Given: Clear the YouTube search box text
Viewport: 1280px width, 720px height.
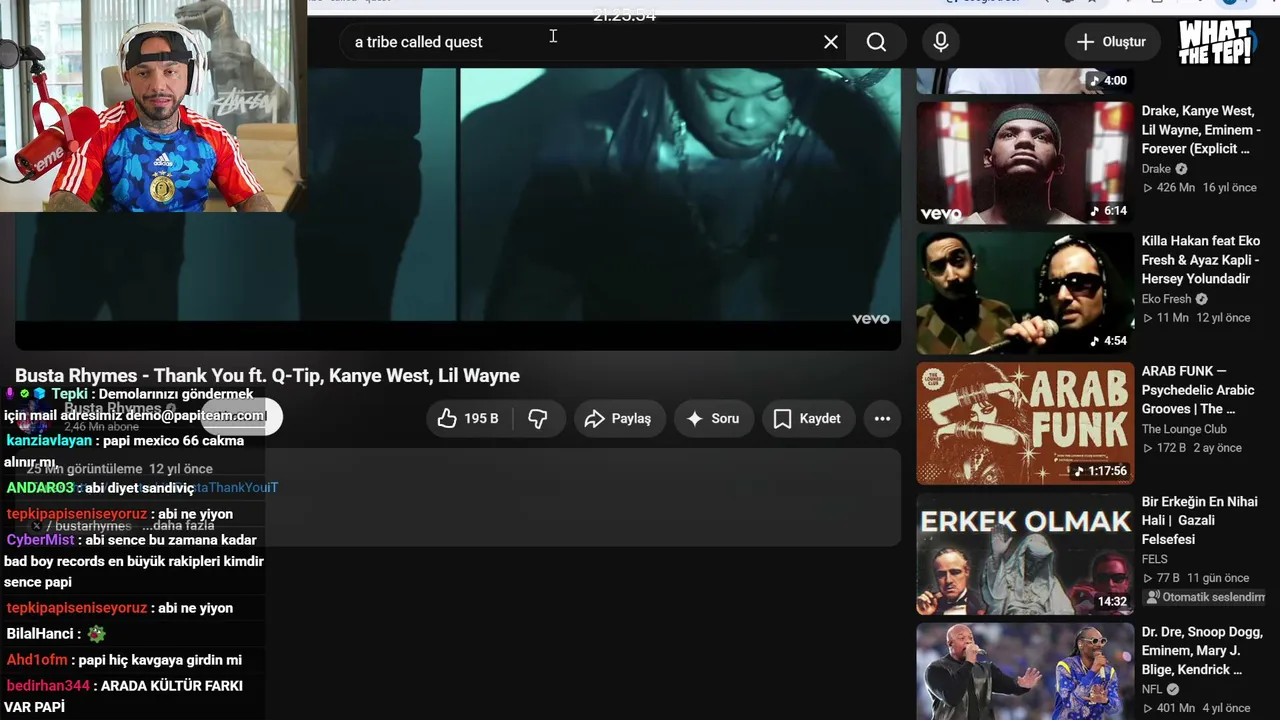Looking at the screenshot, I should 831,42.
